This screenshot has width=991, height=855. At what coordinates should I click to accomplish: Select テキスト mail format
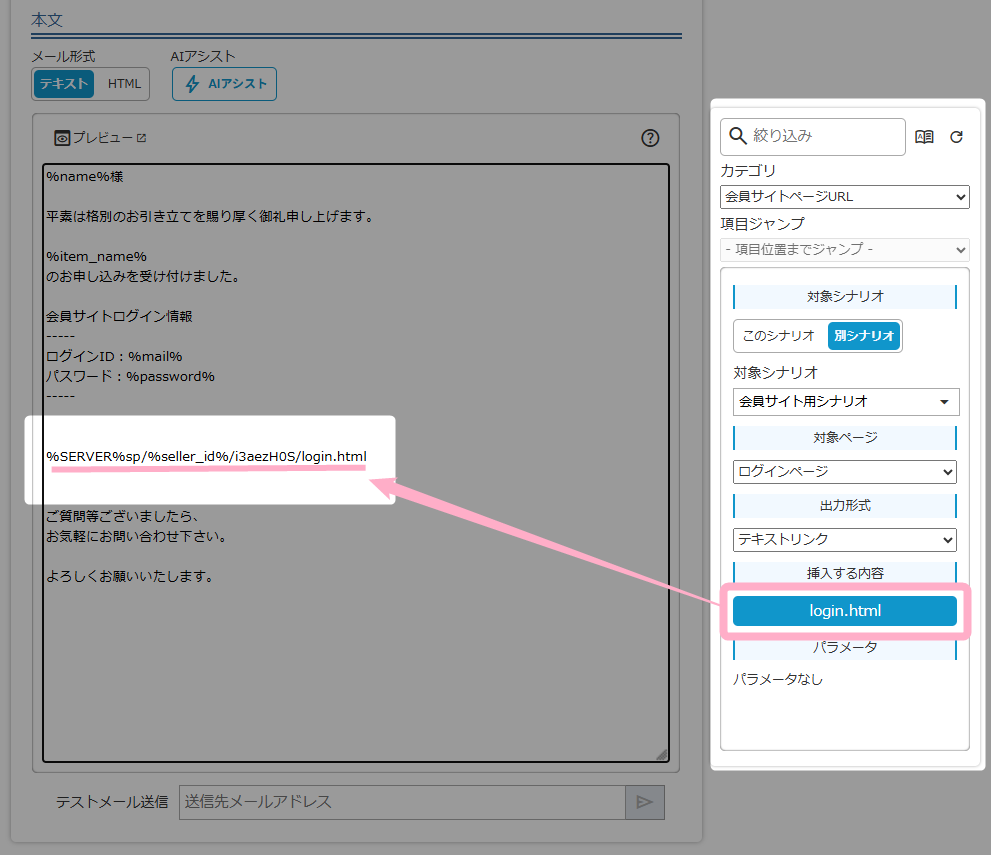(64, 84)
